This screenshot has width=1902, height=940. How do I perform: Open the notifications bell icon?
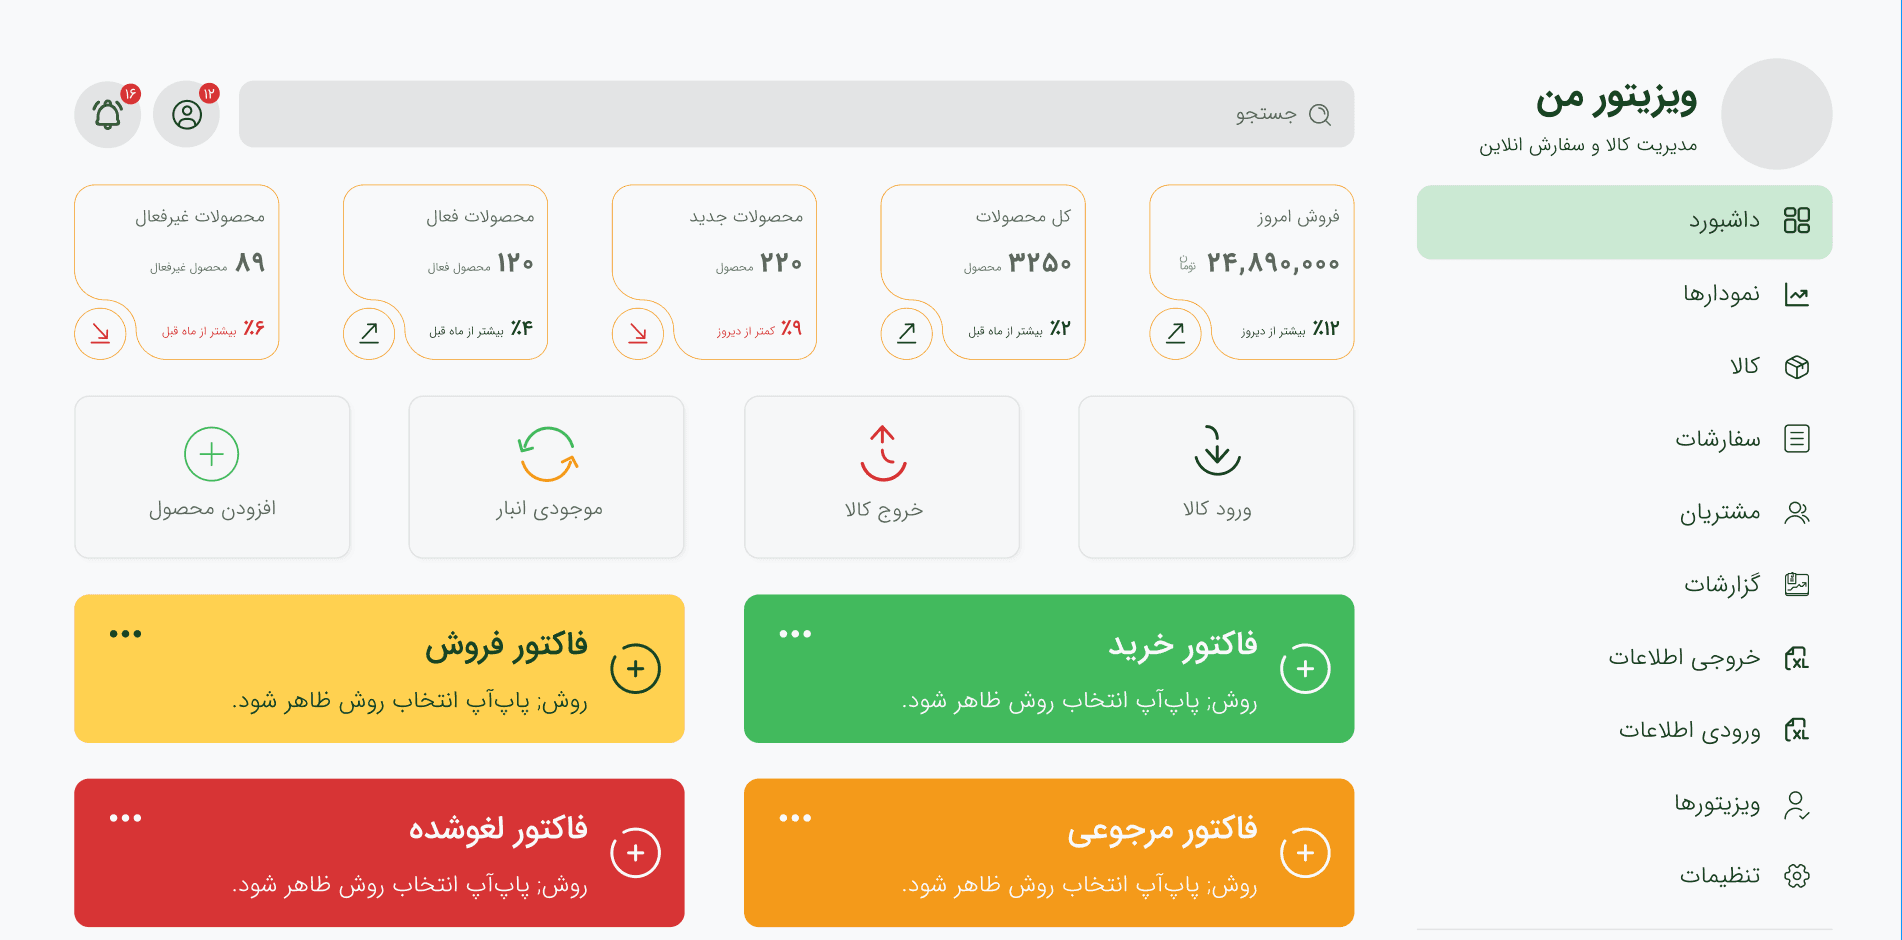click(x=108, y=115)
